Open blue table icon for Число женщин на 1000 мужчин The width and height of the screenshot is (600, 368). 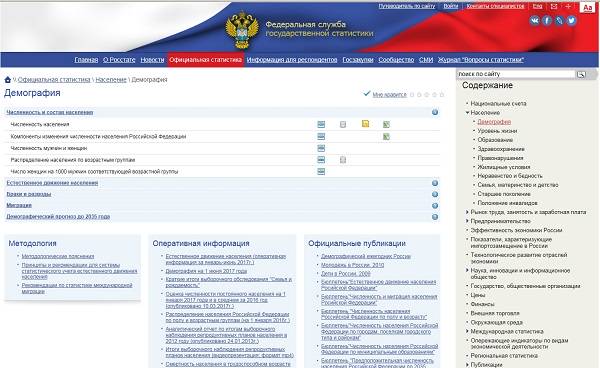point(321,171)
